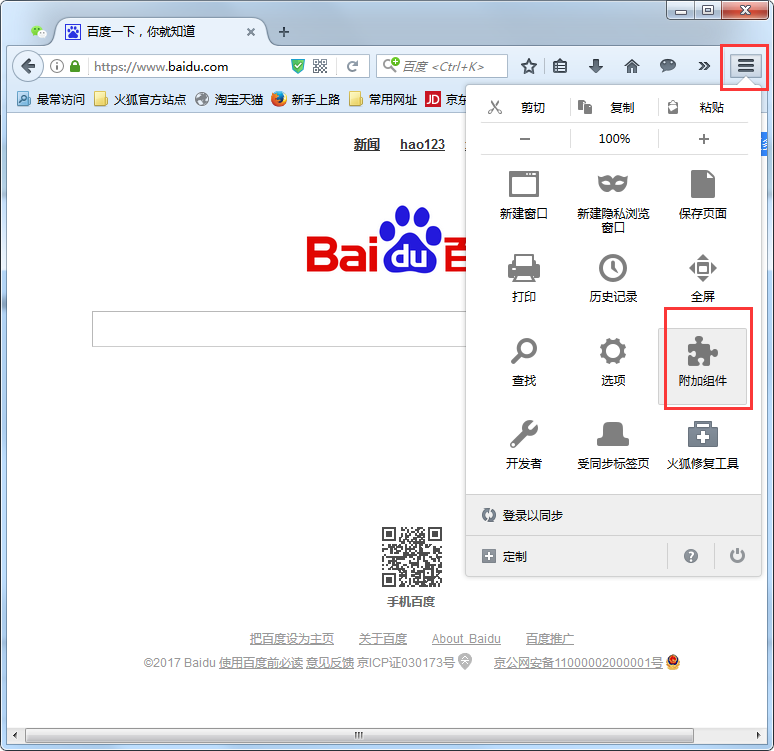Open the Getting Started bookmark
774x751 pixels.
[306, 100]
